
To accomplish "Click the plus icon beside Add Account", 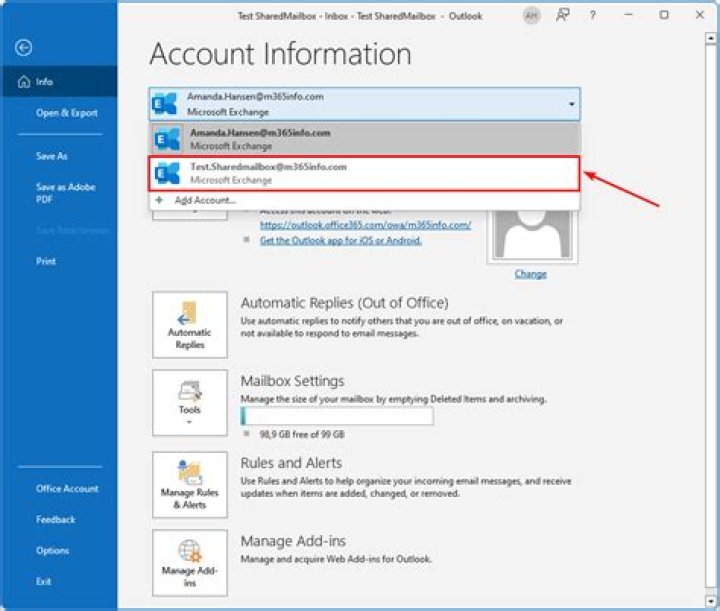I will 159,200.
